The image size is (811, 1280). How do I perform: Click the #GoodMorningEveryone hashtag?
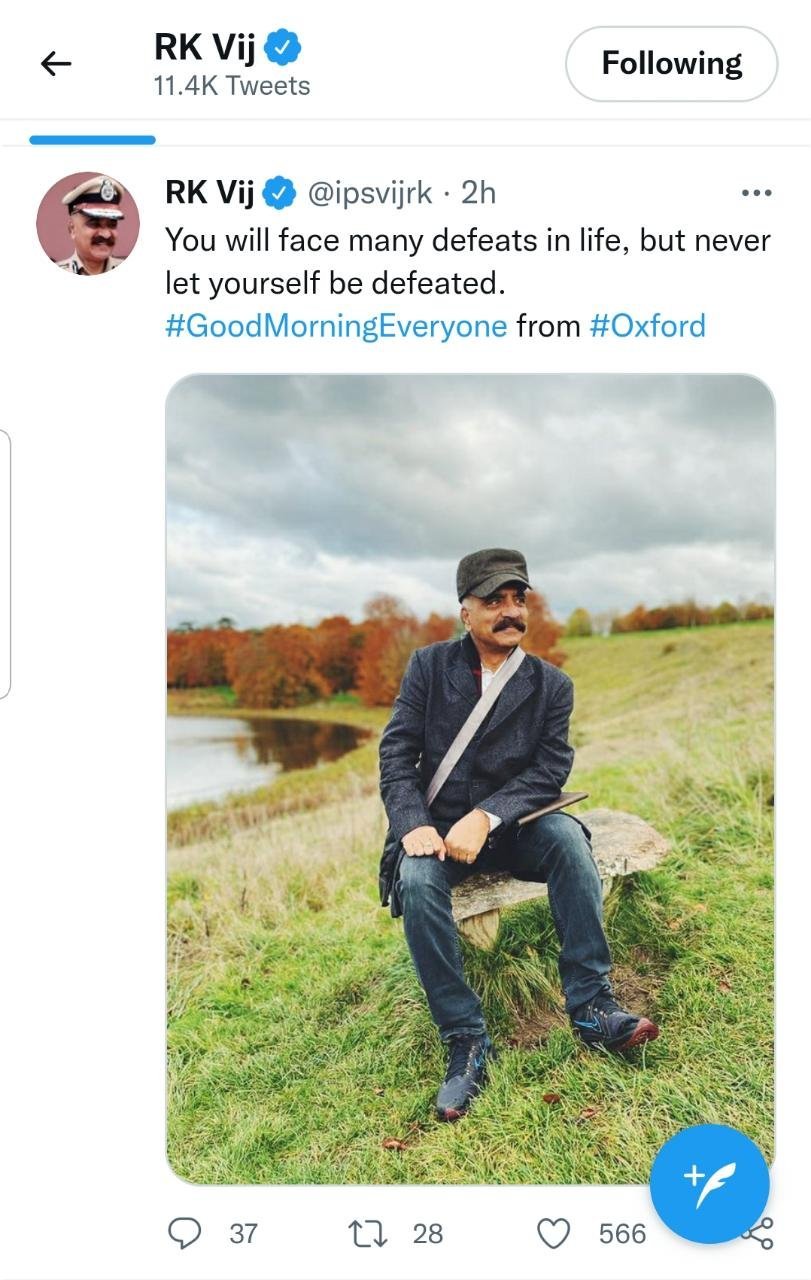[x=336, y=326]
